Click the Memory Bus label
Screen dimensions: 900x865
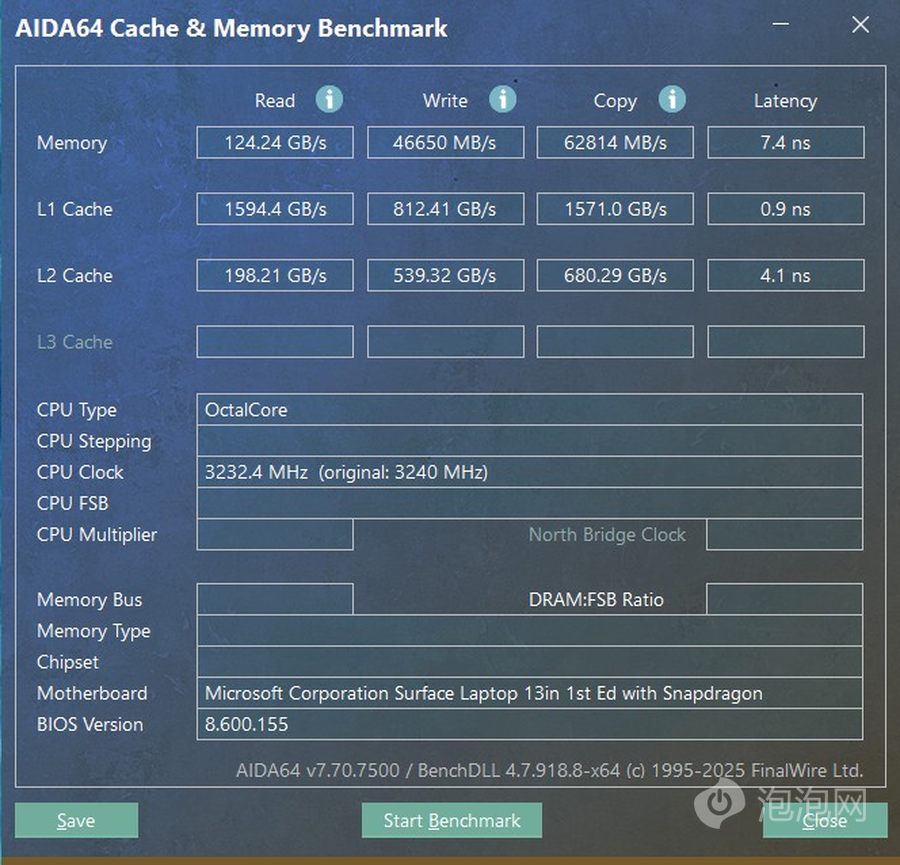click(x=90, y=599)
